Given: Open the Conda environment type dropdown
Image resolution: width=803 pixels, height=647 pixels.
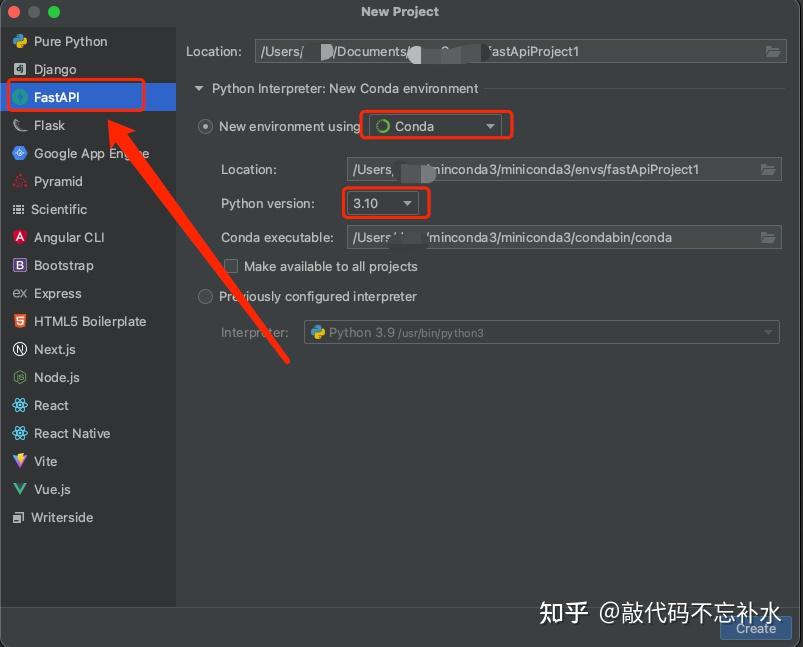Looking at the screenshot, I should pyautogui.click(x=435, y=126).
